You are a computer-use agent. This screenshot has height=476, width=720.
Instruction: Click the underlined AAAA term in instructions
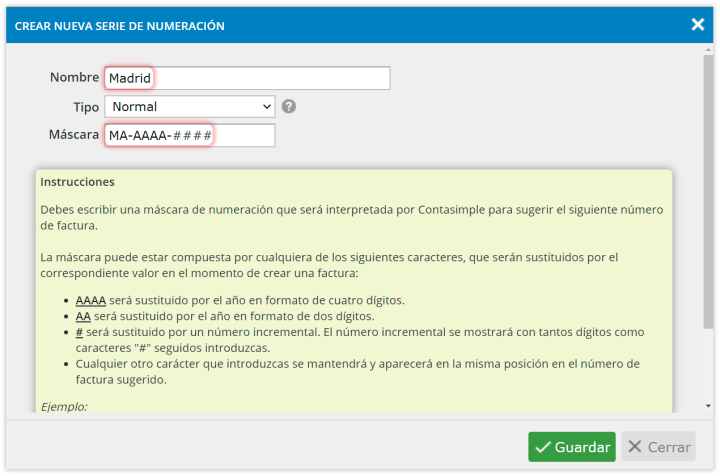pyautogui.click(x=90, y=300)
